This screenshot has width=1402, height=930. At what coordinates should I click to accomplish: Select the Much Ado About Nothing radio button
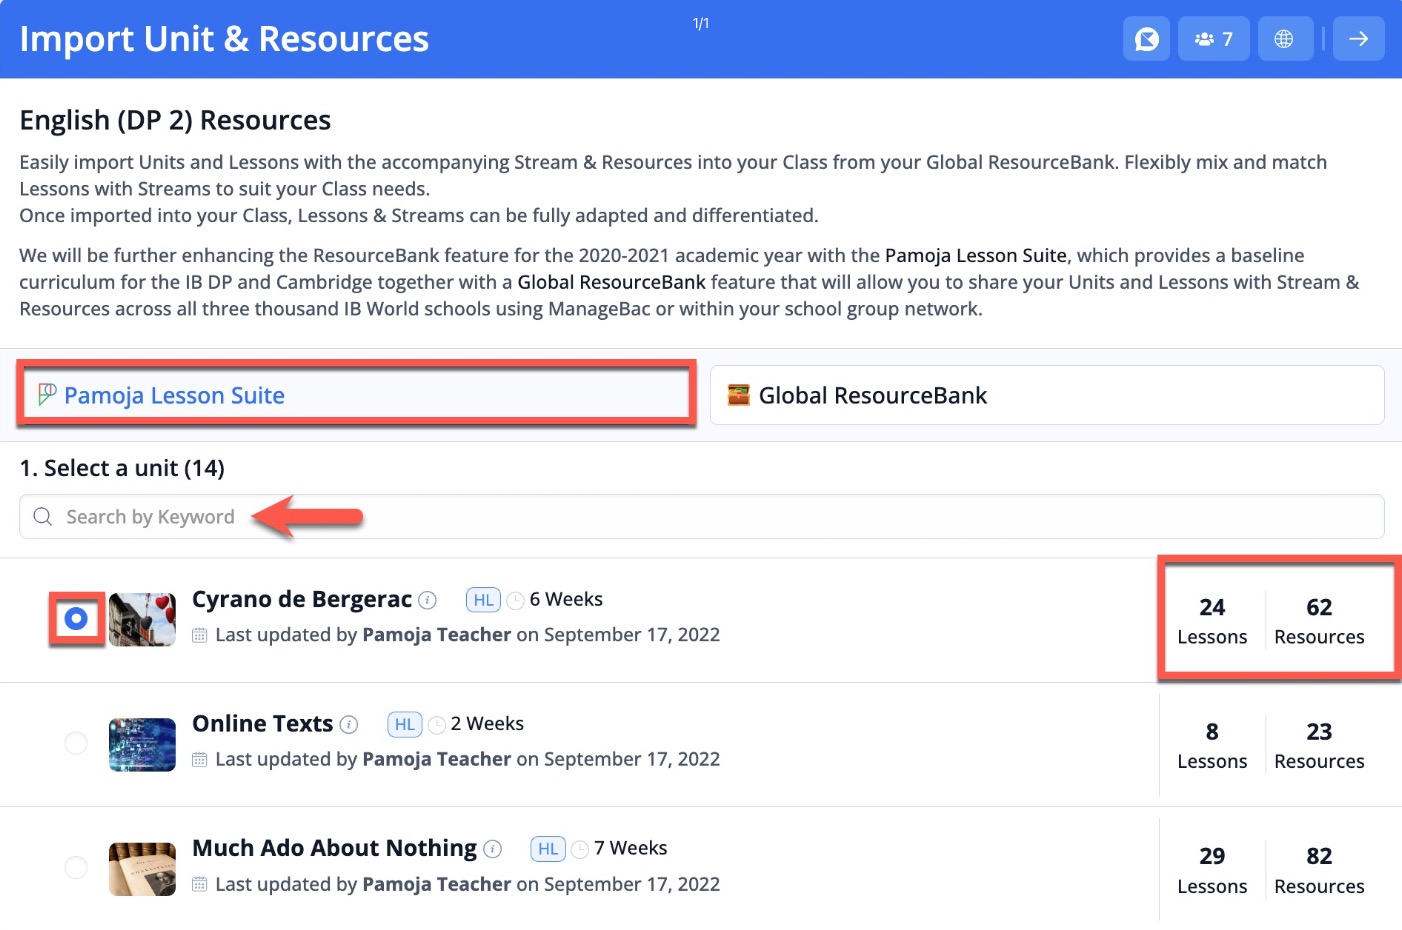[x=76, y=867]
